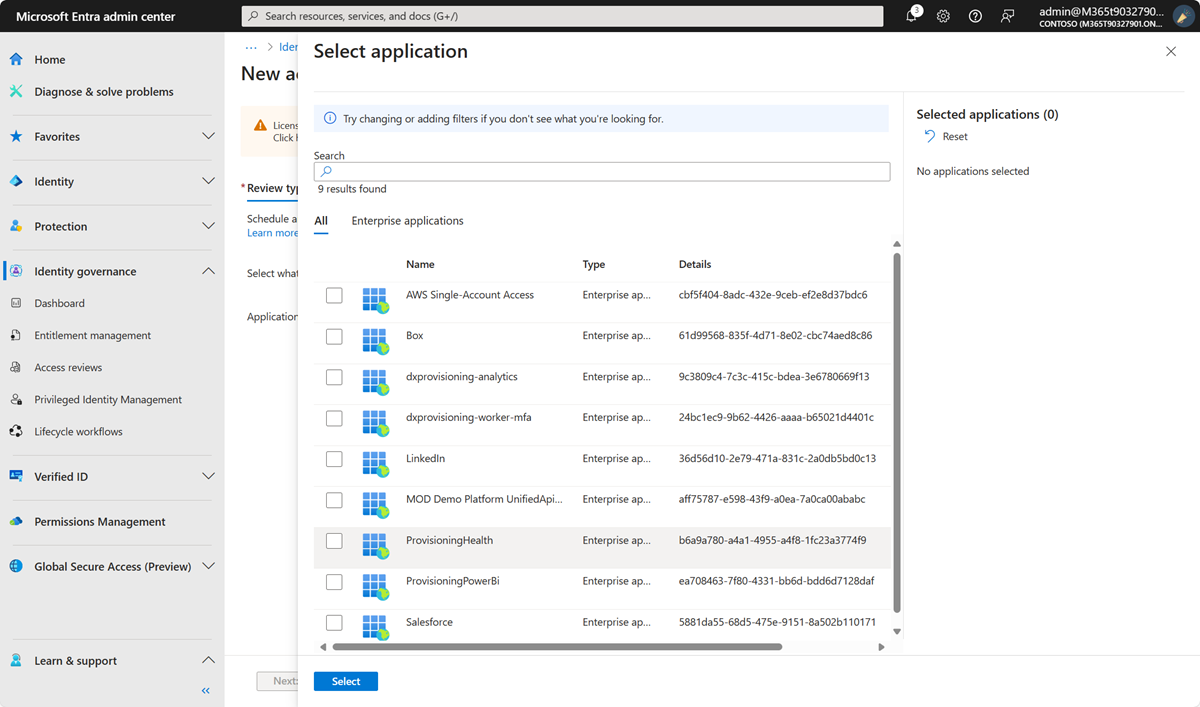Open the settings gear icon
Image resolution: width=1200 pixels, height=707 pixels.
point(943,16)
